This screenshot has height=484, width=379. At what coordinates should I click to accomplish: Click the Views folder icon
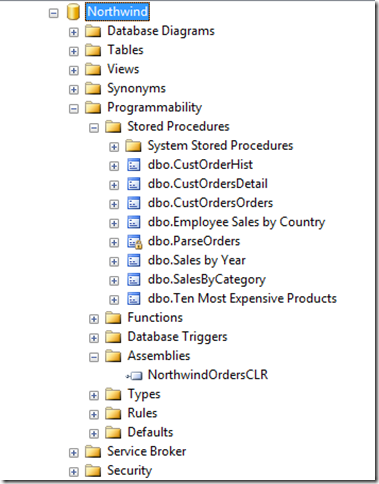(x=93, y=69)
